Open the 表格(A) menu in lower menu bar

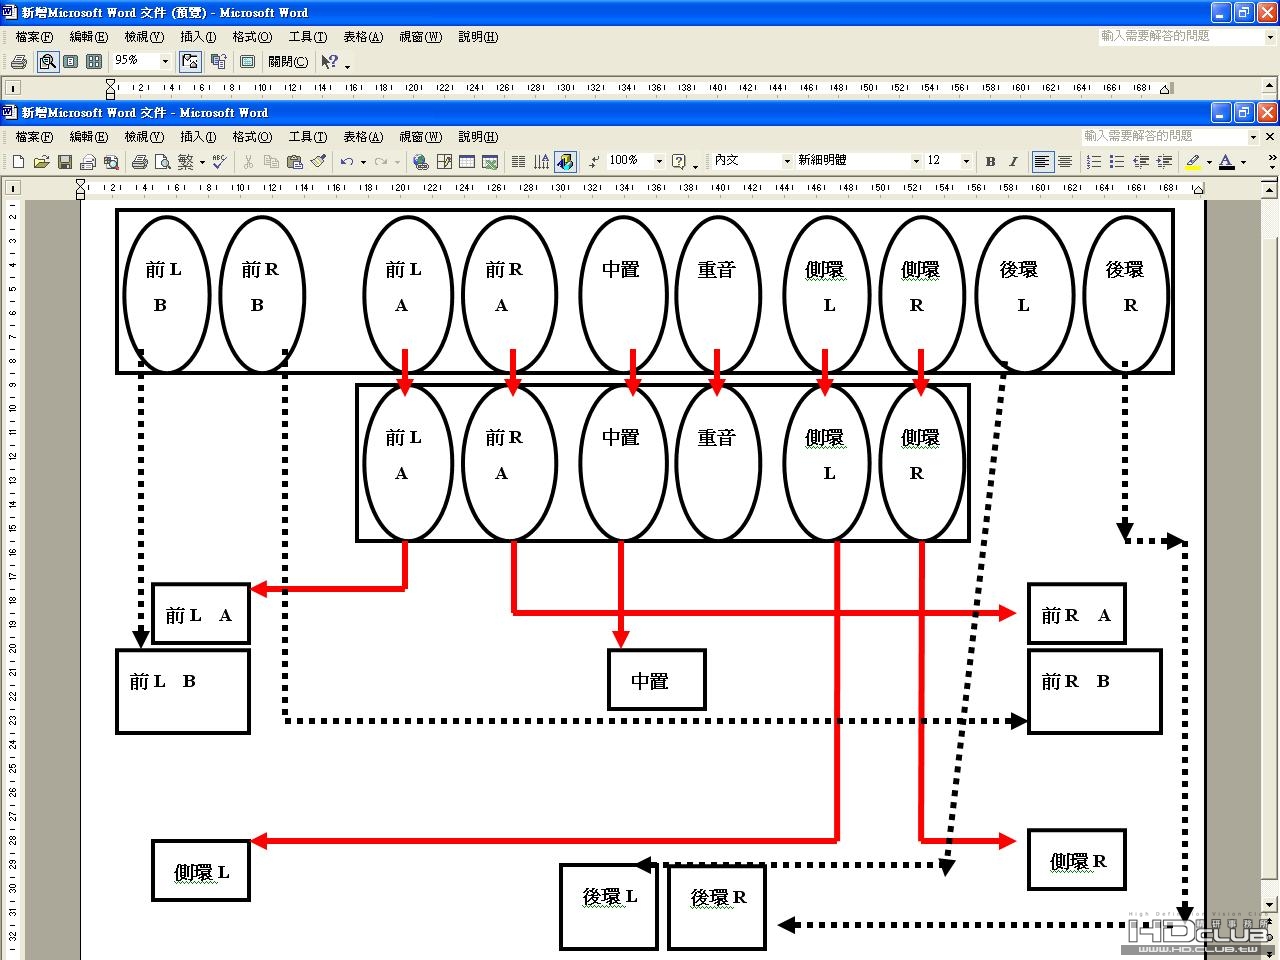click(363, 137)
